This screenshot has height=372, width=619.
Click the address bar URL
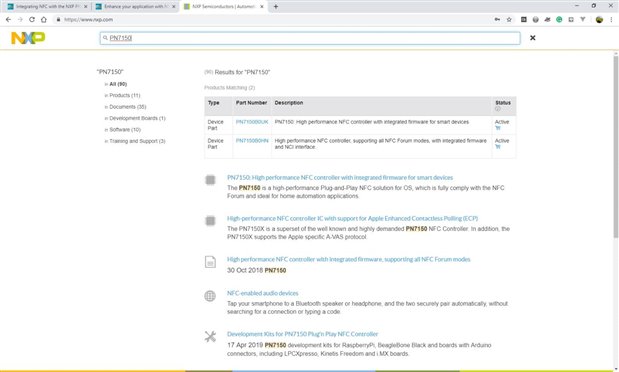click(88, 19)
